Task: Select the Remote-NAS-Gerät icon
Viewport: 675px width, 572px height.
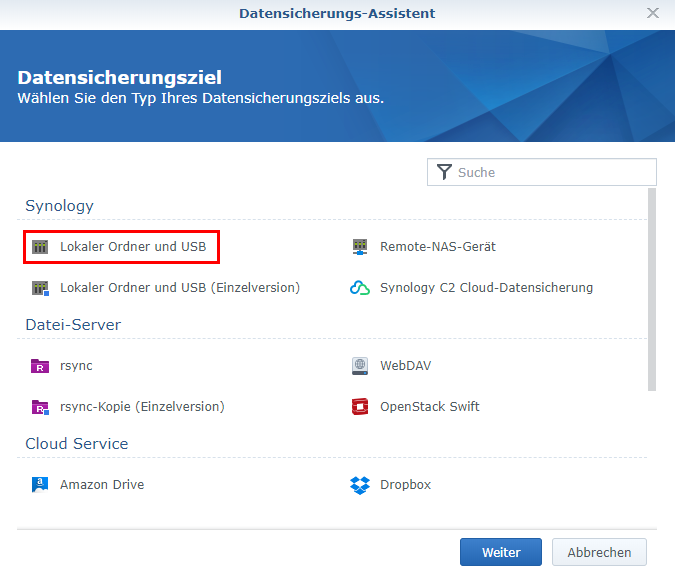Action: point(360,247)
